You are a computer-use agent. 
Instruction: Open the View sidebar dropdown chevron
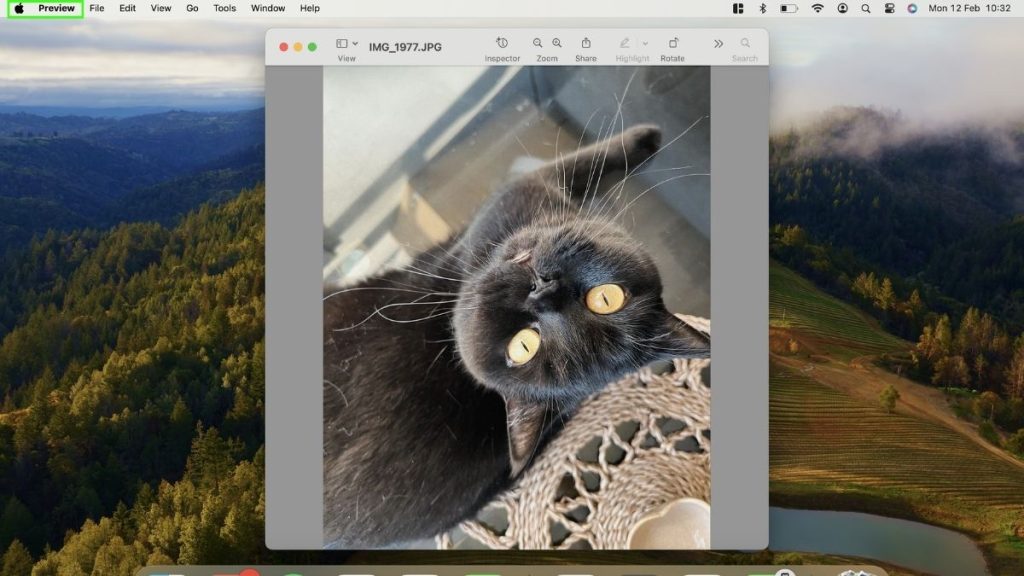(355, 44)
